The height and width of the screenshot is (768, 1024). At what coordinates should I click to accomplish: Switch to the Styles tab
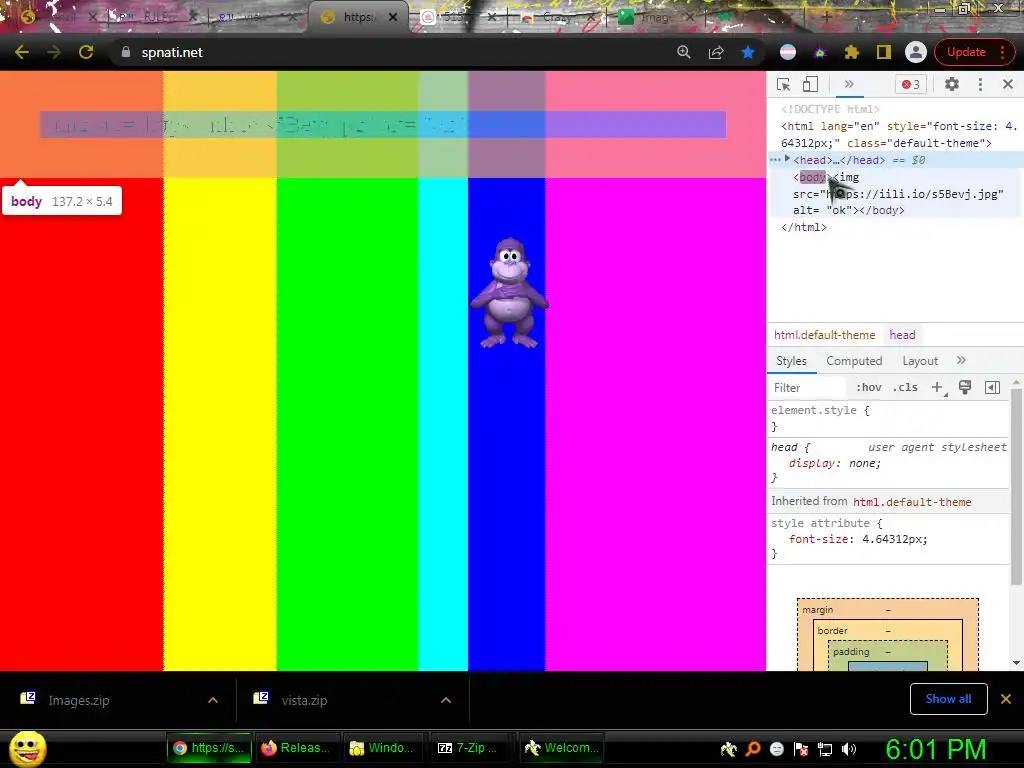(x=792, y=361)
